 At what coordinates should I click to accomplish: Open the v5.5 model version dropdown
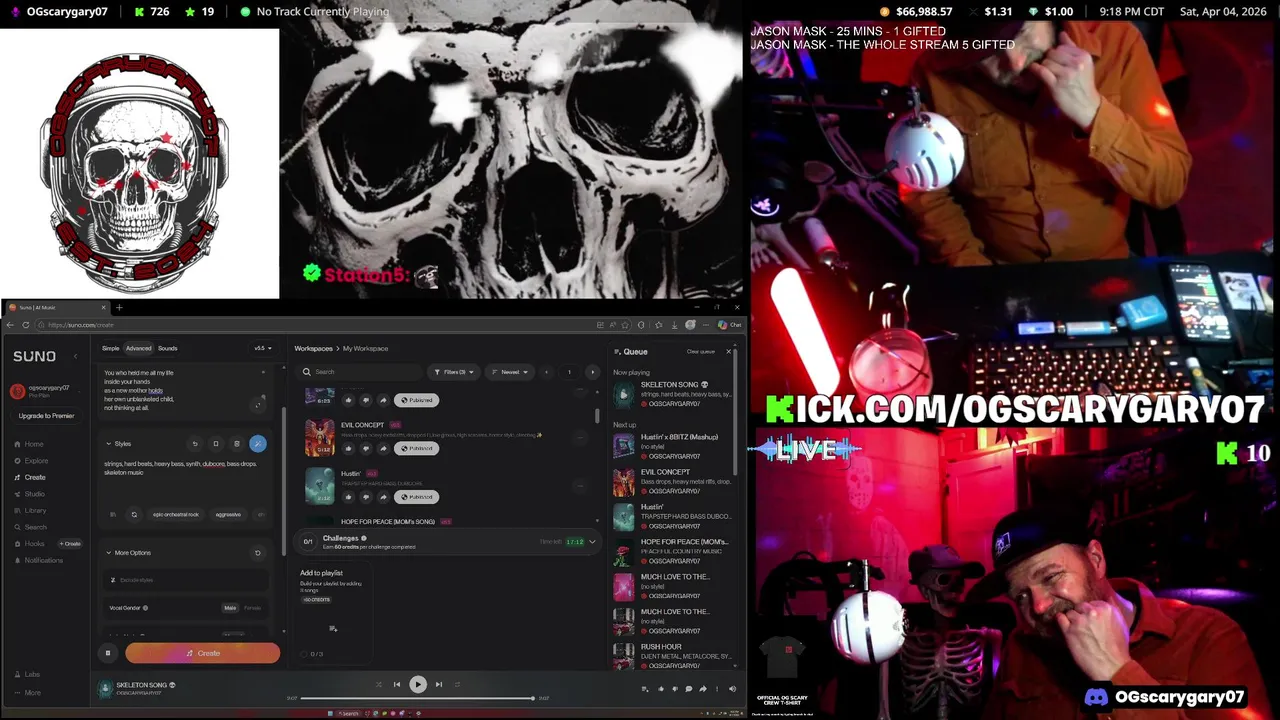(x=262, y=348)
